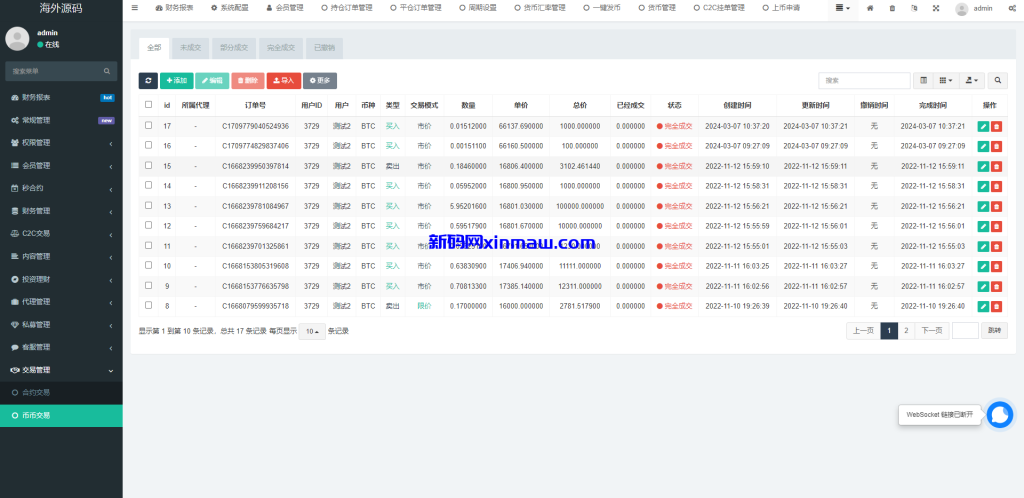Click the grey 更多 button
The height and width of the screenshot is (498, 1024).
320,80
